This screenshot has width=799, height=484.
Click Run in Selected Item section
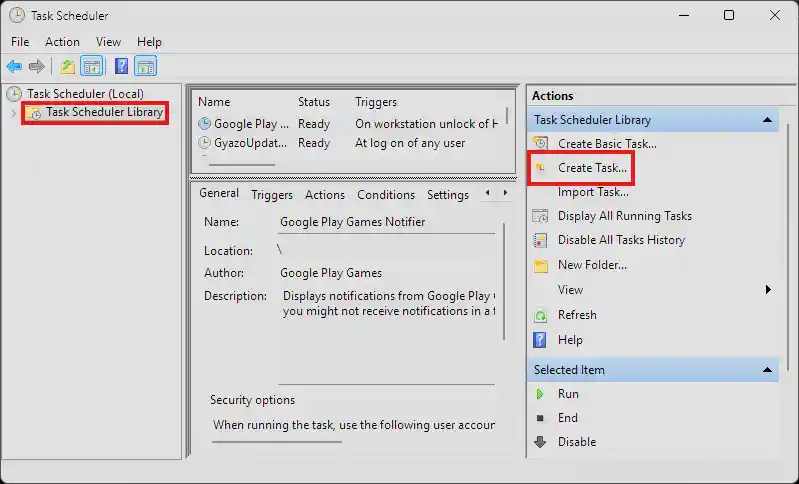point(568,394)
